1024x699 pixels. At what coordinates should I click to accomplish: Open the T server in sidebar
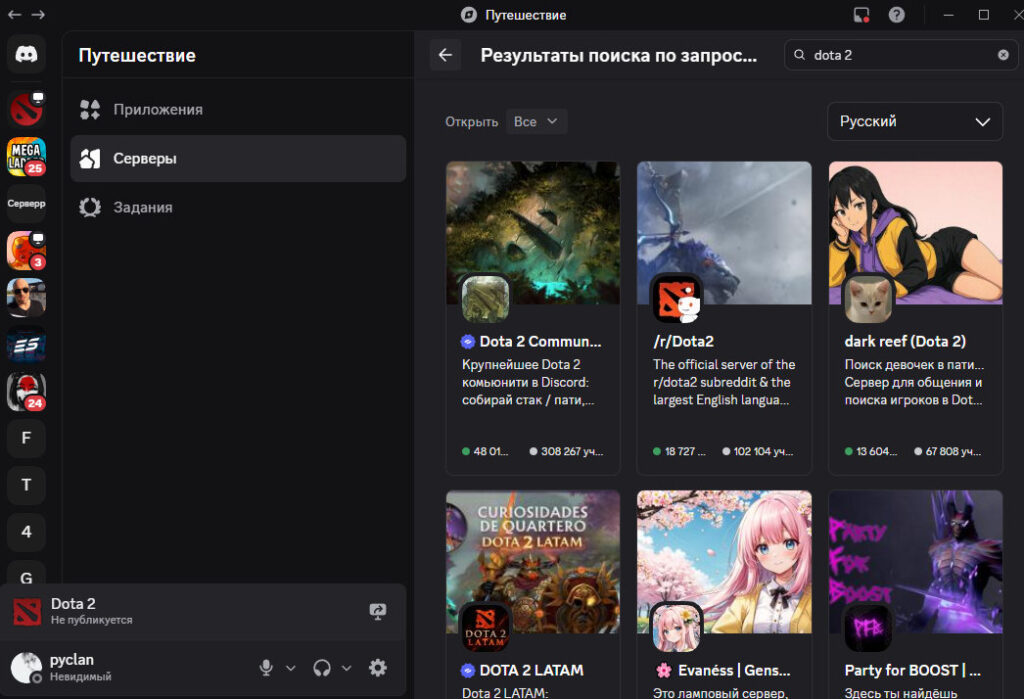click(x=26, y=485)
